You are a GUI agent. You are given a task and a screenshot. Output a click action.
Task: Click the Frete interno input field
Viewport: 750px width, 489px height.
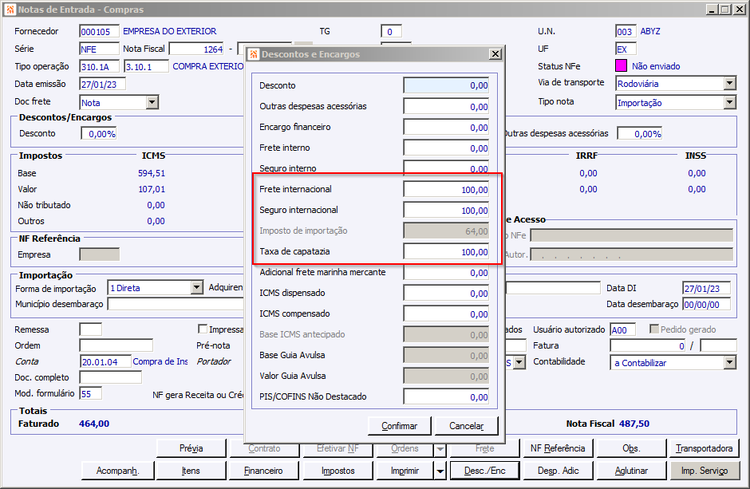click(446, 148)
